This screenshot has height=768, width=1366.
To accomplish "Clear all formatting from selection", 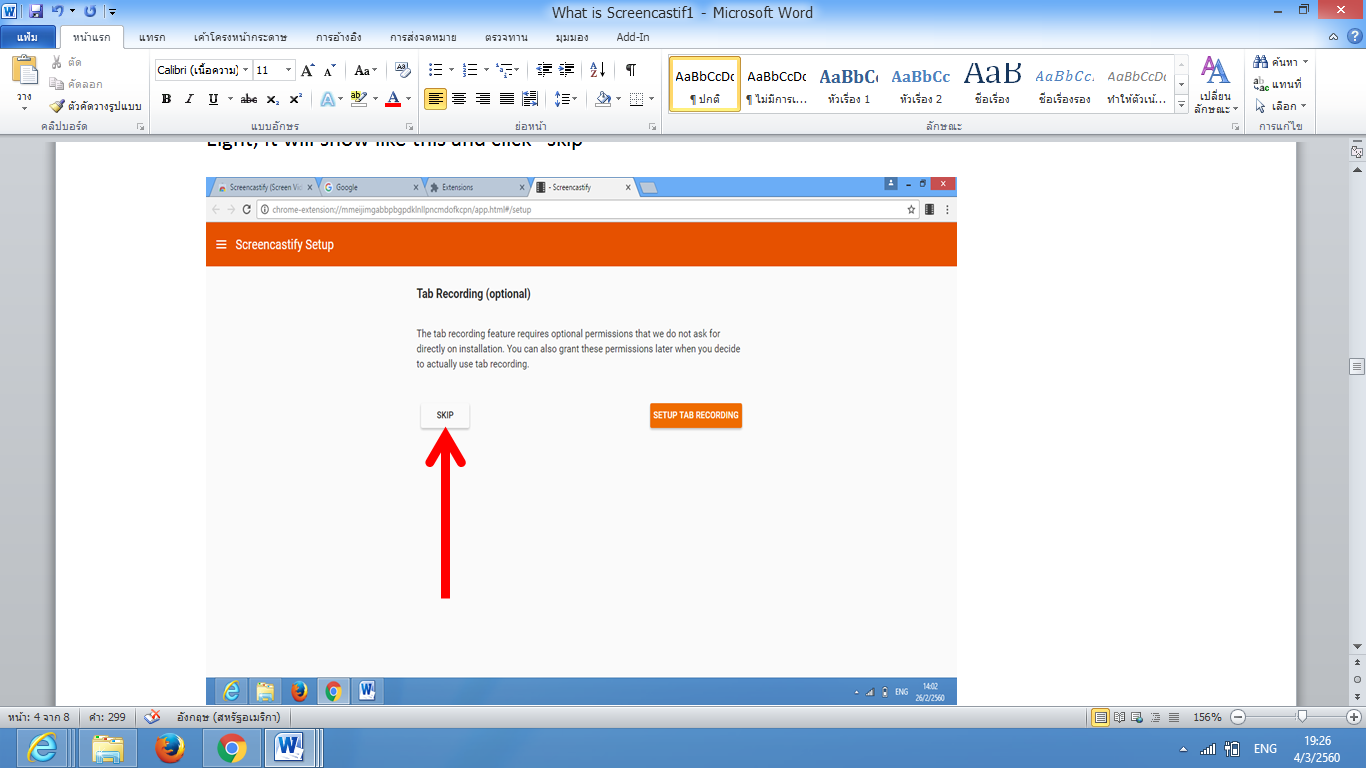I will point(402,70).
